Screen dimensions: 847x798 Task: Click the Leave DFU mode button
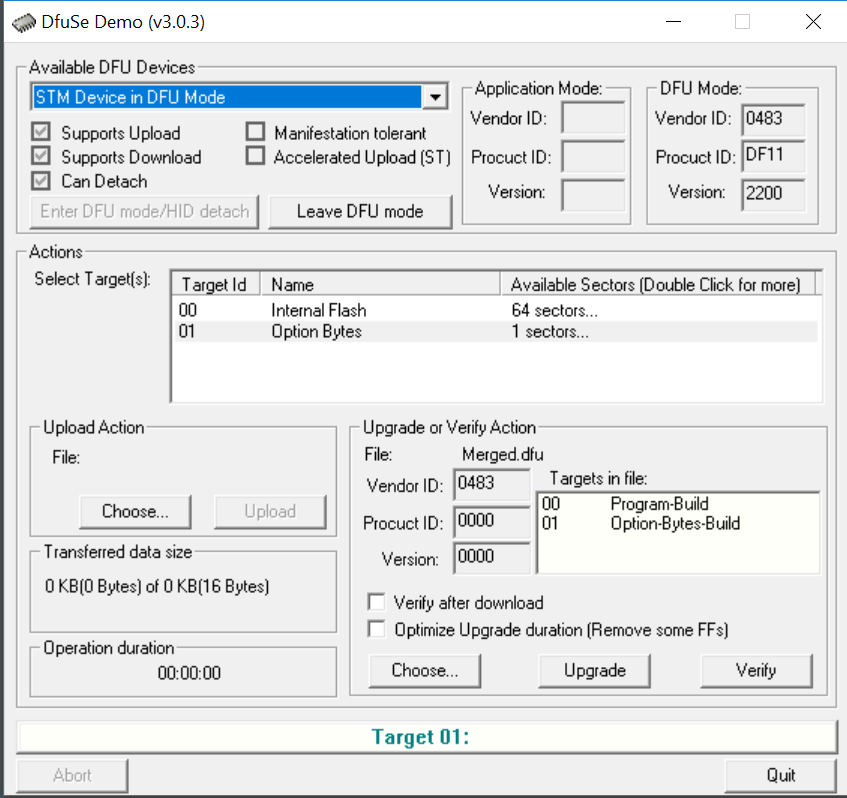360,211
